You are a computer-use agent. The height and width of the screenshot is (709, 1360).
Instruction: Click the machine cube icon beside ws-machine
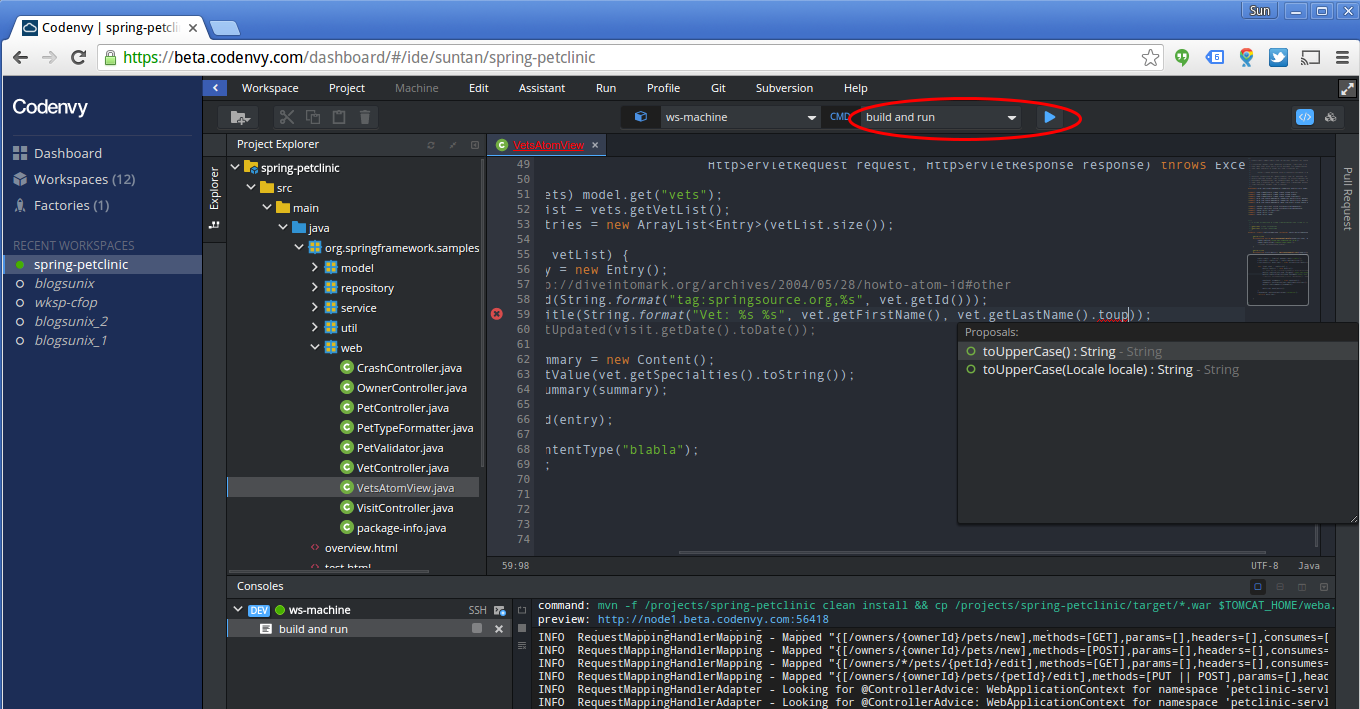coord(641,117)
